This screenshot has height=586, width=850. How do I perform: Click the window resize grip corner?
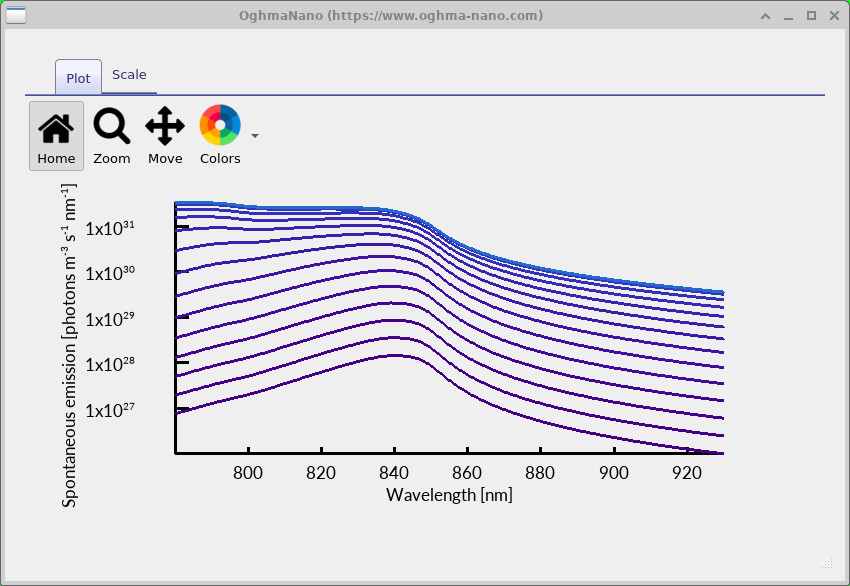827,563
